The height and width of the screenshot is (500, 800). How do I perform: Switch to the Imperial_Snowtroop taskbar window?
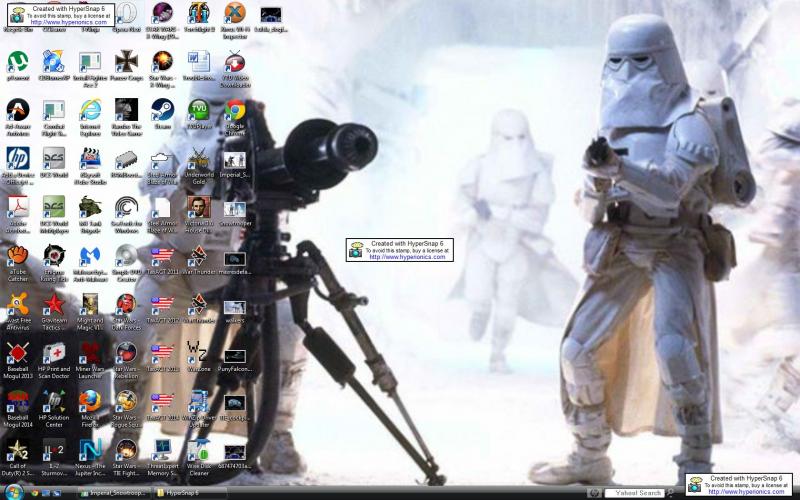tap(114, 493)
